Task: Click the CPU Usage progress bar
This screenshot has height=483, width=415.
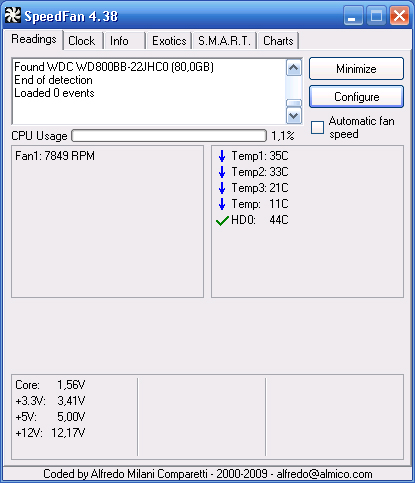Action: tap(169, 136)
